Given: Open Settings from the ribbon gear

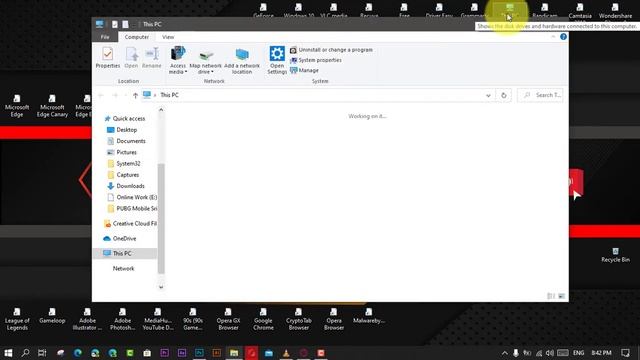Looking at the screenshot, I should click(277, 60).
